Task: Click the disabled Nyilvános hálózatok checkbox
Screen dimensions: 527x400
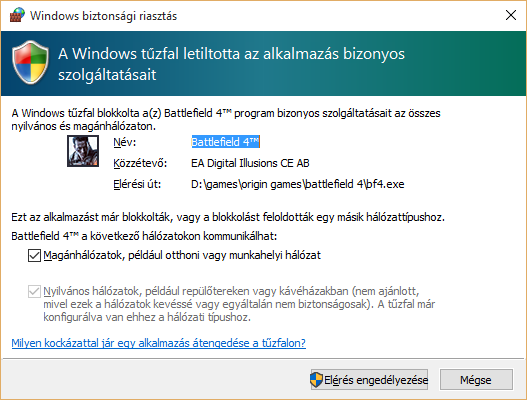Action: click(x=34, y=291)
